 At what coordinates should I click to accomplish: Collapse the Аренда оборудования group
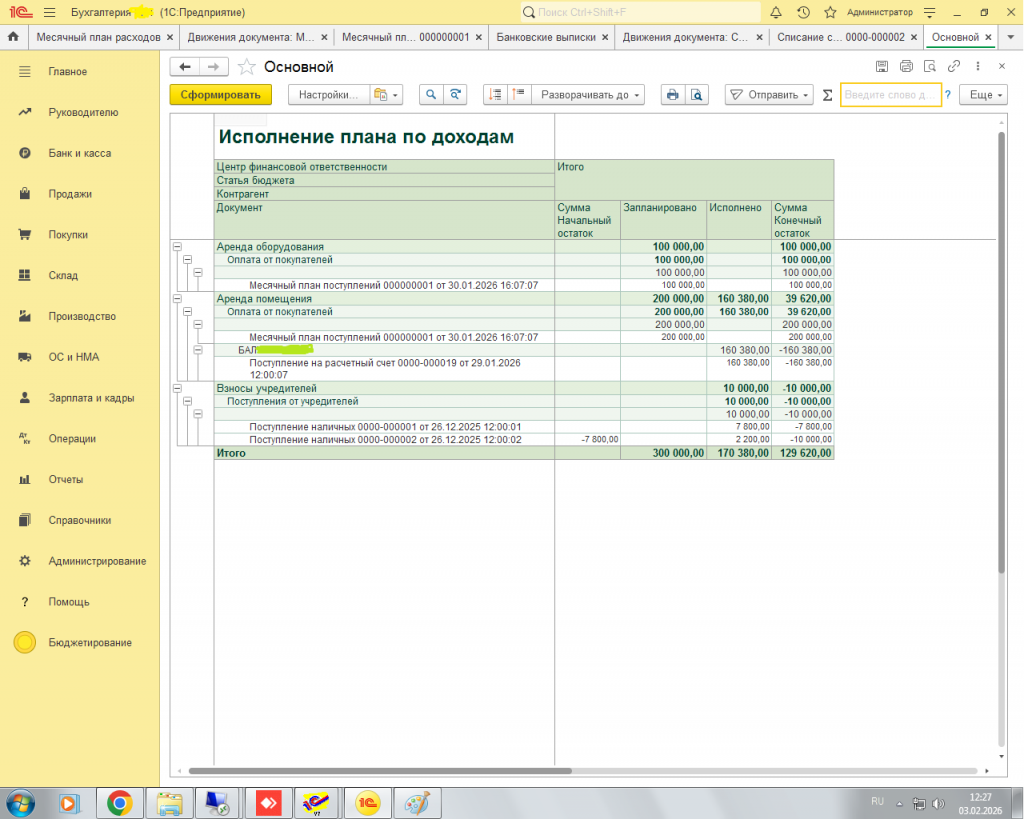coord(177,246)
